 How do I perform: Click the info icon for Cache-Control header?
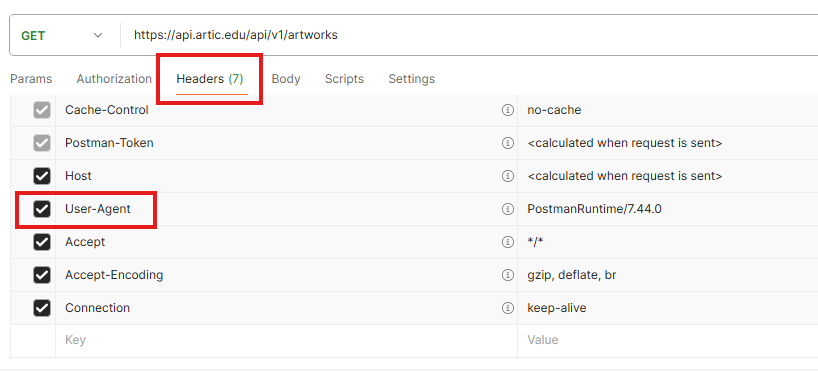click(508, 110)
